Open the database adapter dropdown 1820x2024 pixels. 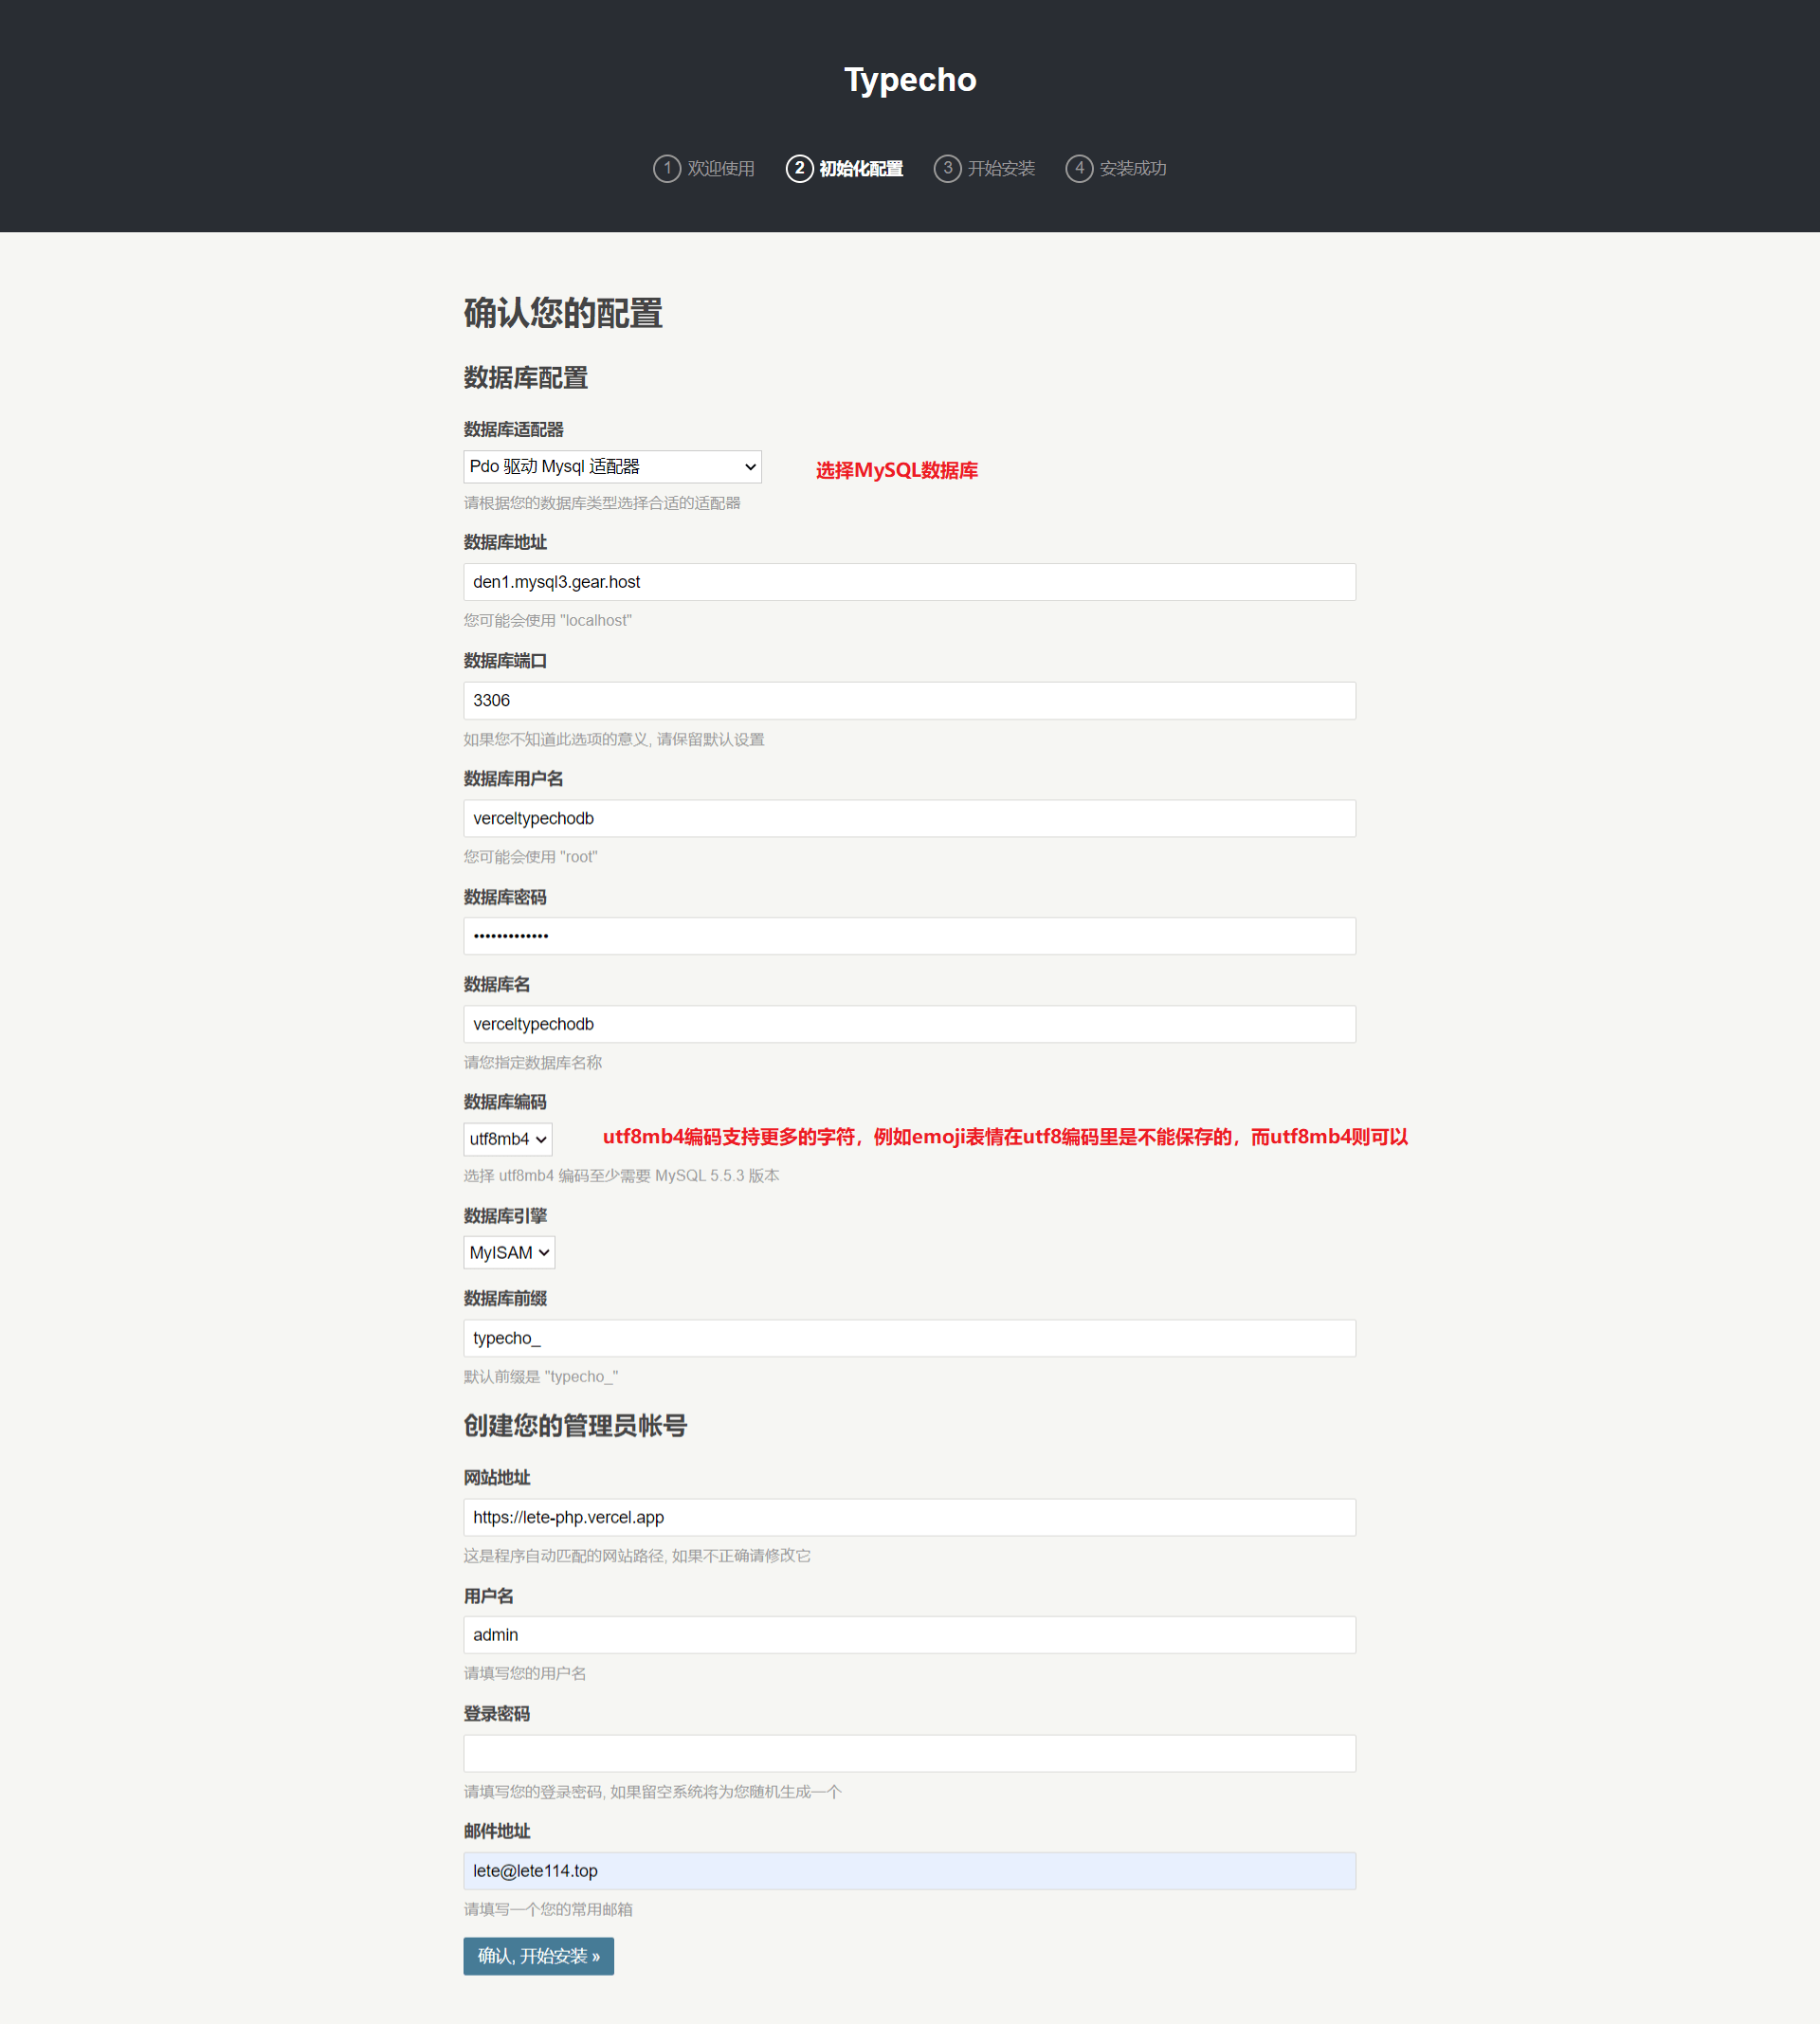pos(612,467)
